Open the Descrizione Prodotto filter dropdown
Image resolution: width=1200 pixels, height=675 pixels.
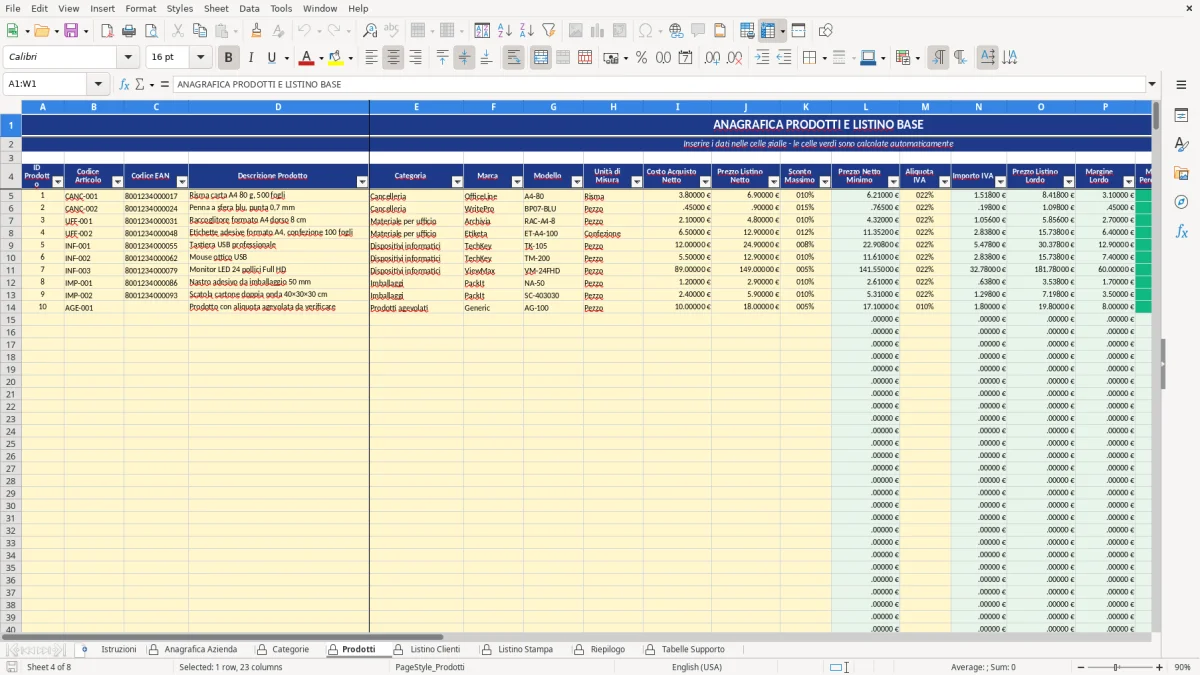click(x=362, y=182)
